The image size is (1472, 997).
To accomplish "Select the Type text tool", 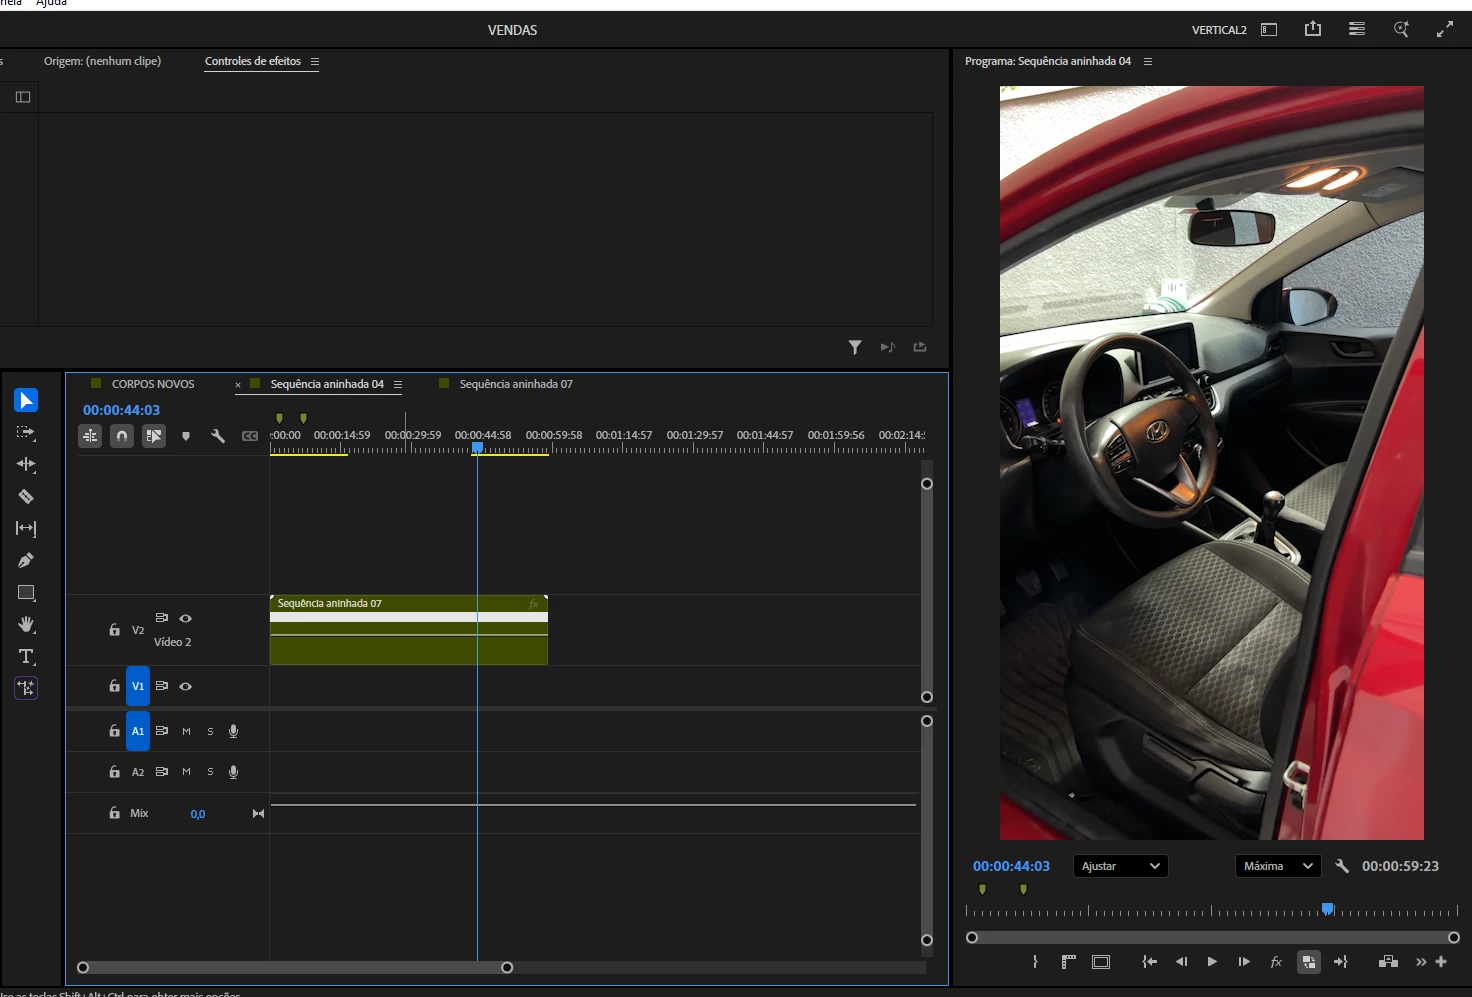I will pyautogui.click(x=26, y=656).
